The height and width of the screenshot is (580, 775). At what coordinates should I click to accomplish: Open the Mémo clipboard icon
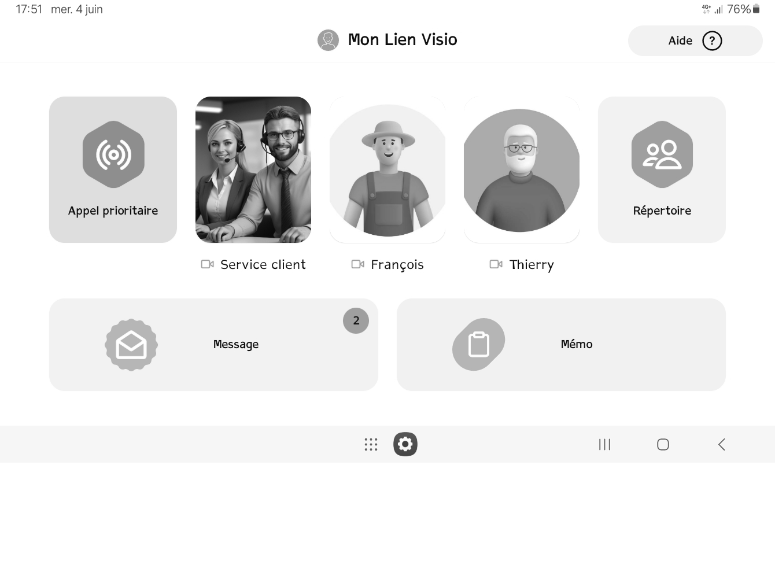[x=478, y=344]
